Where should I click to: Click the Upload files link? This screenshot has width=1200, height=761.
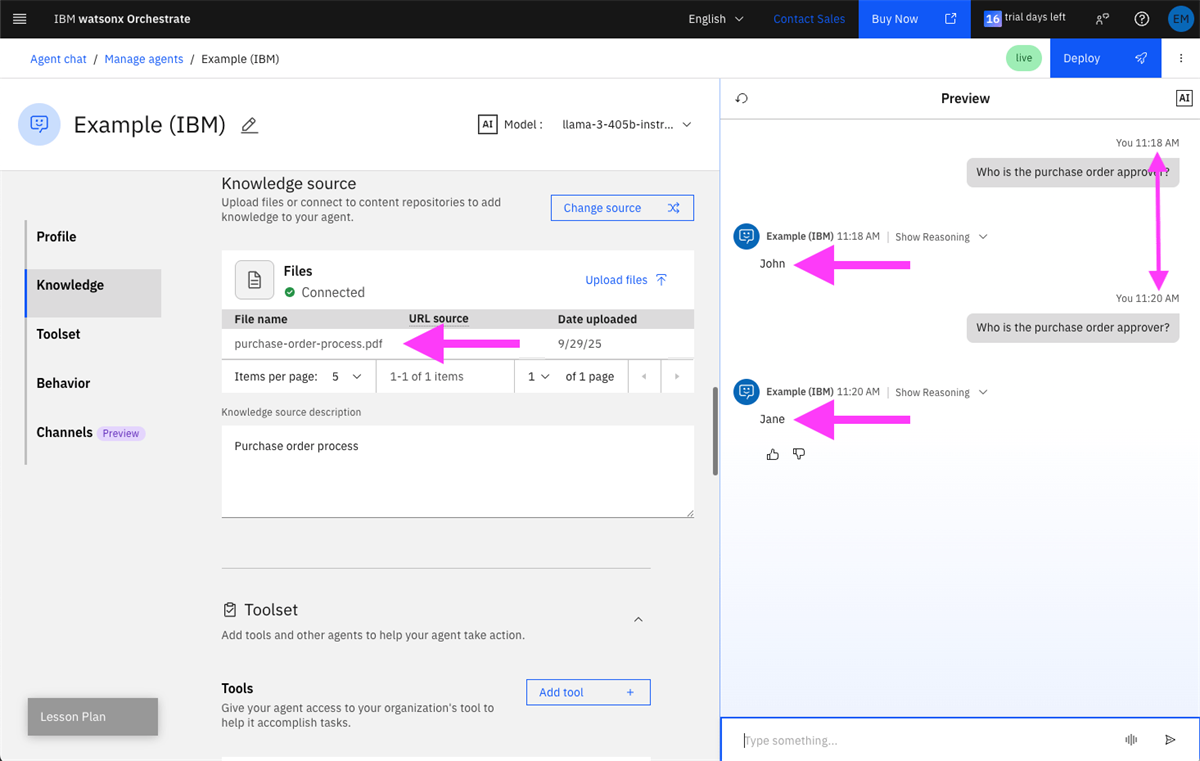(x=626, y=280)
